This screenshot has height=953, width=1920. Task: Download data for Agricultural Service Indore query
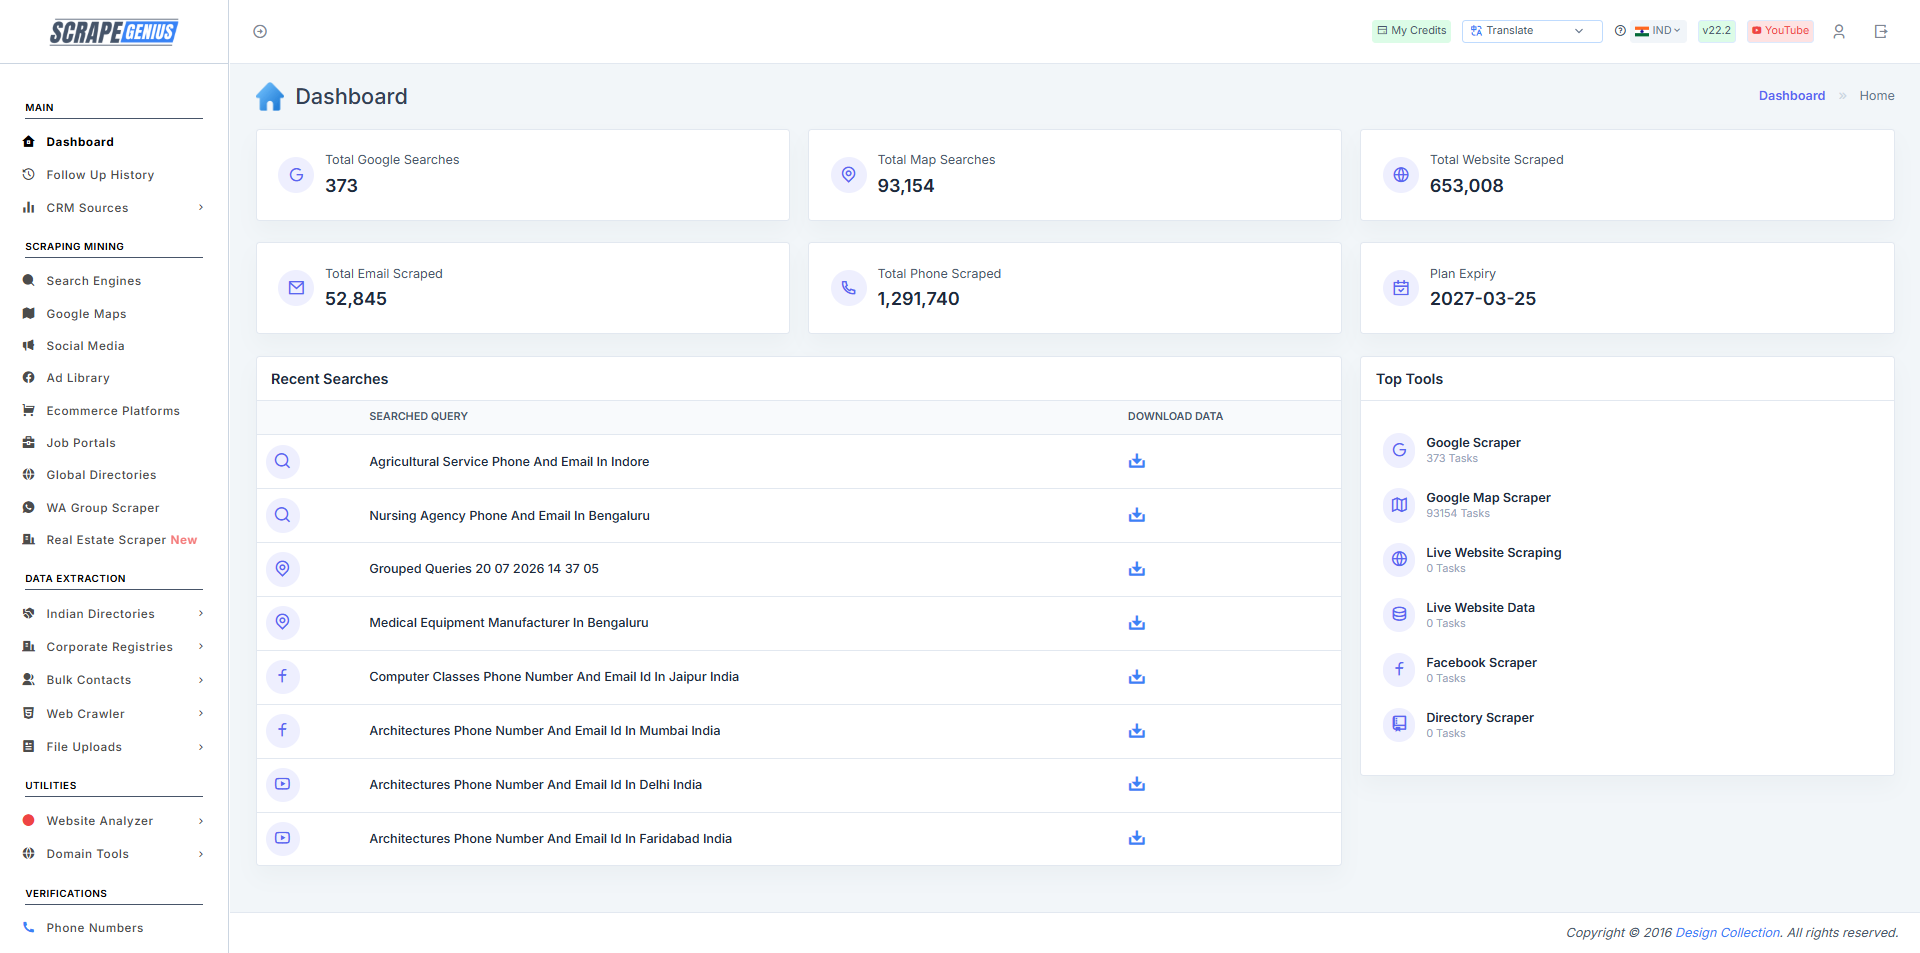(1136, 461)
